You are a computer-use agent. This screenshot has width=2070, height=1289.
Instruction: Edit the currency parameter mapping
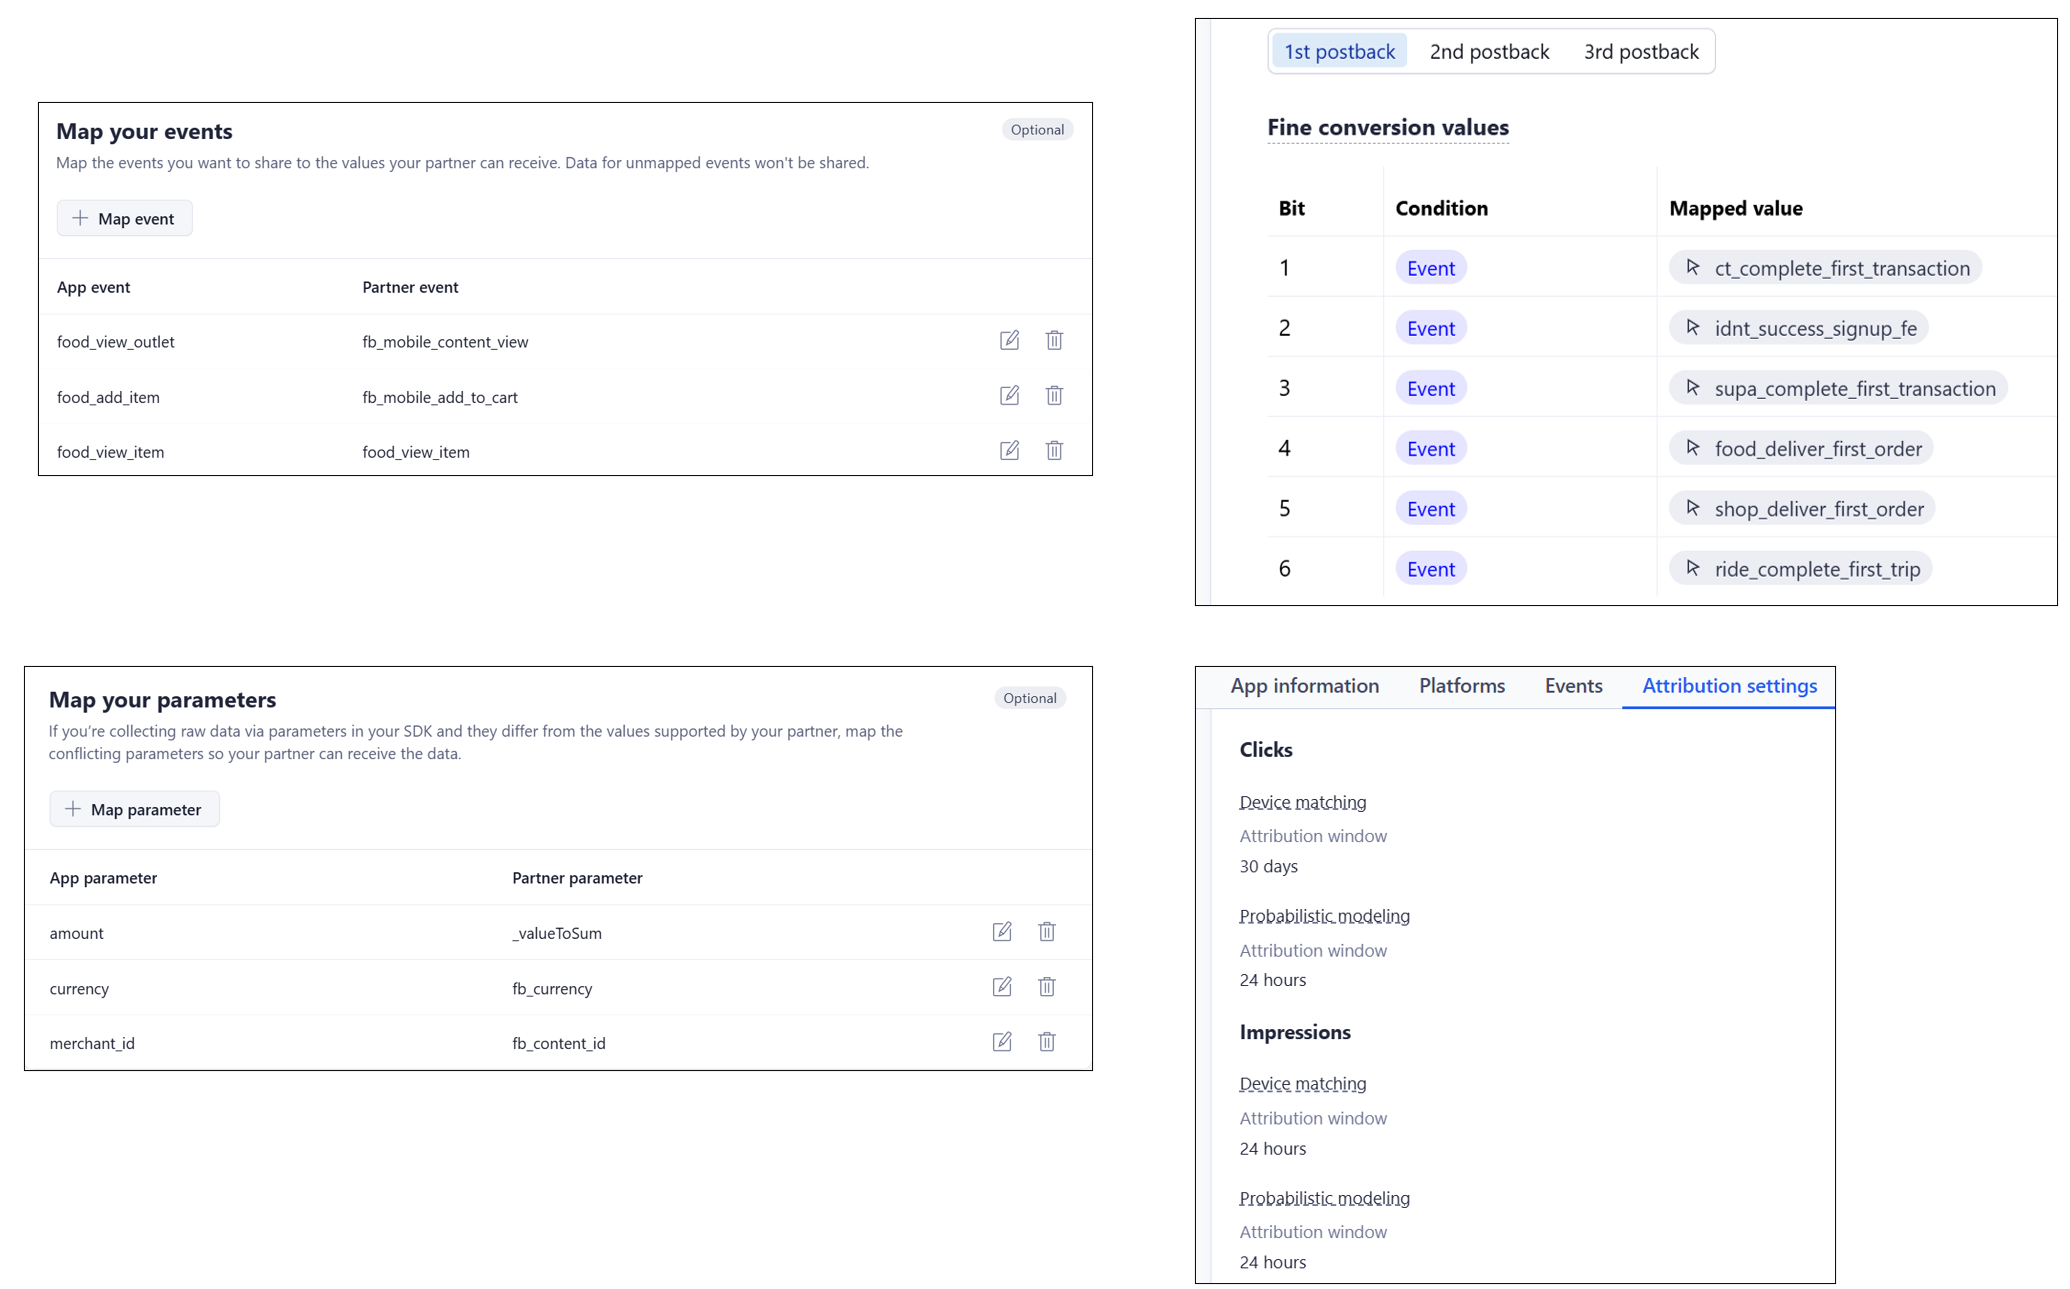click(1002, 987)
